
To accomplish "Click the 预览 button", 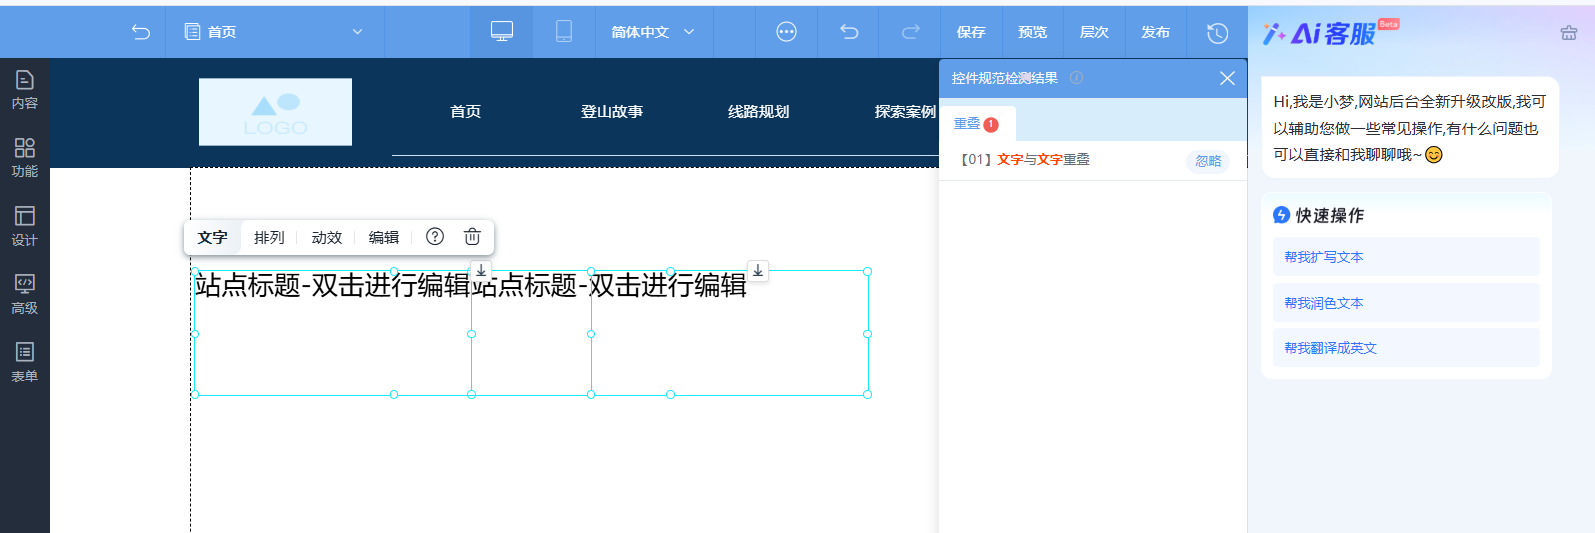I will point(1033,32).
